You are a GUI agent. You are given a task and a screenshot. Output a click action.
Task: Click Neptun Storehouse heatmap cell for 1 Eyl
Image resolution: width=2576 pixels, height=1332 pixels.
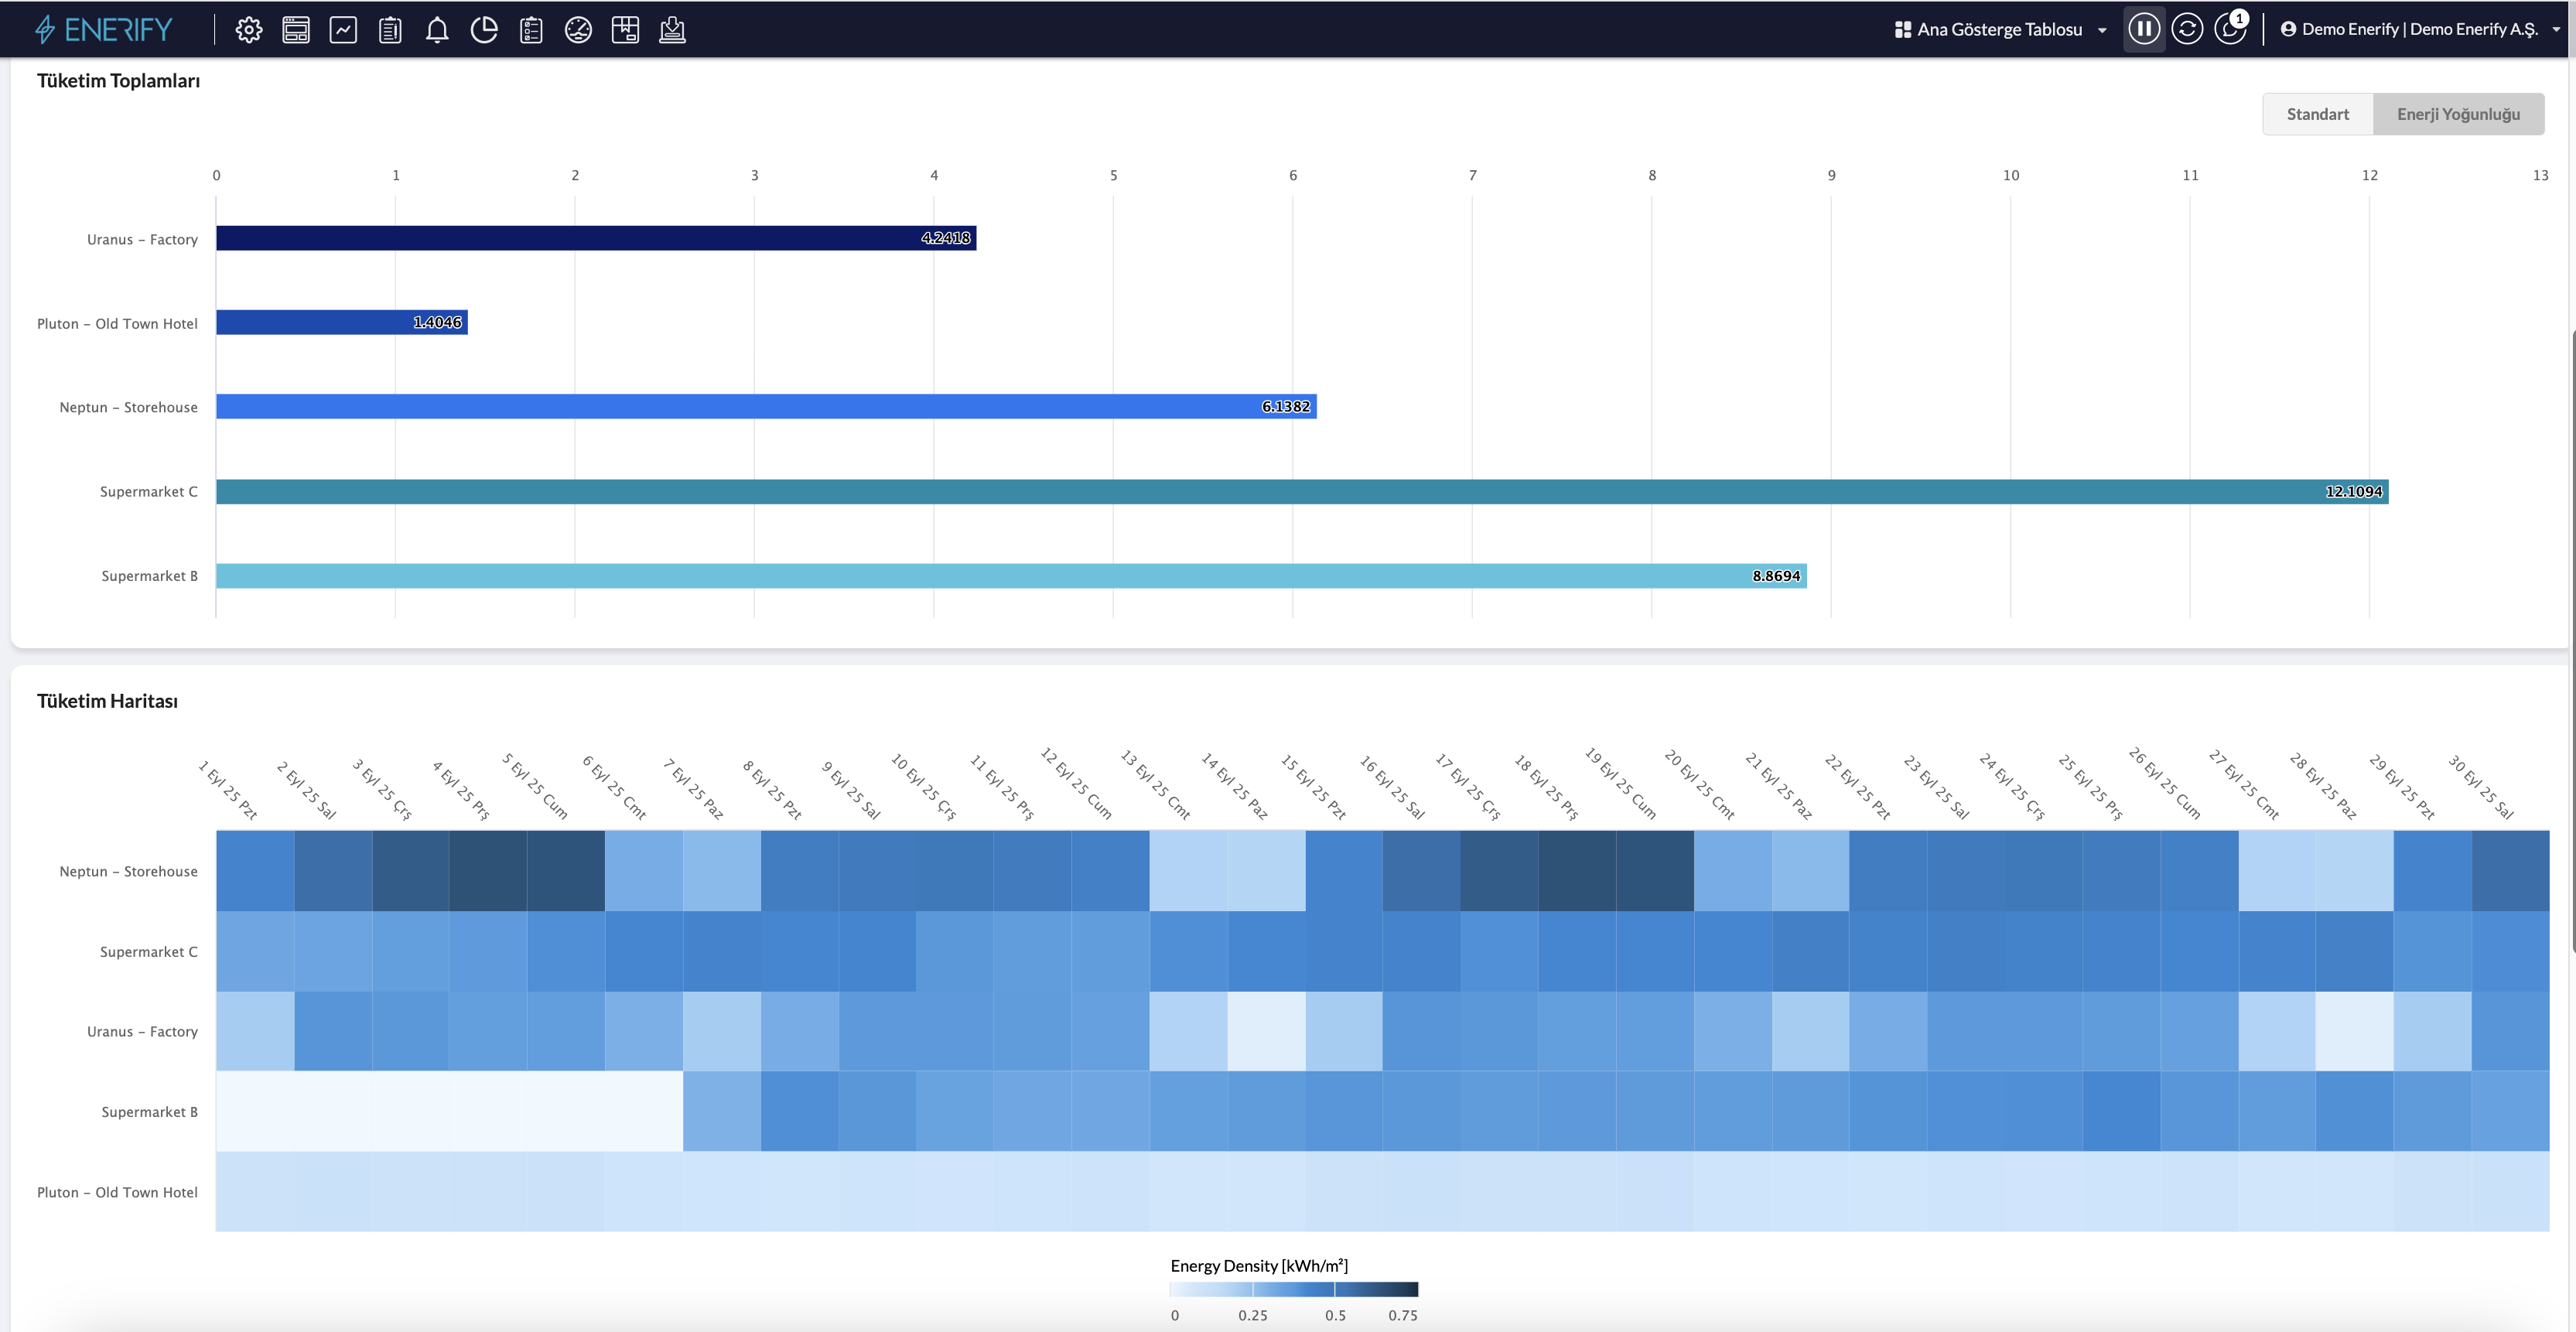coord(255,870)
